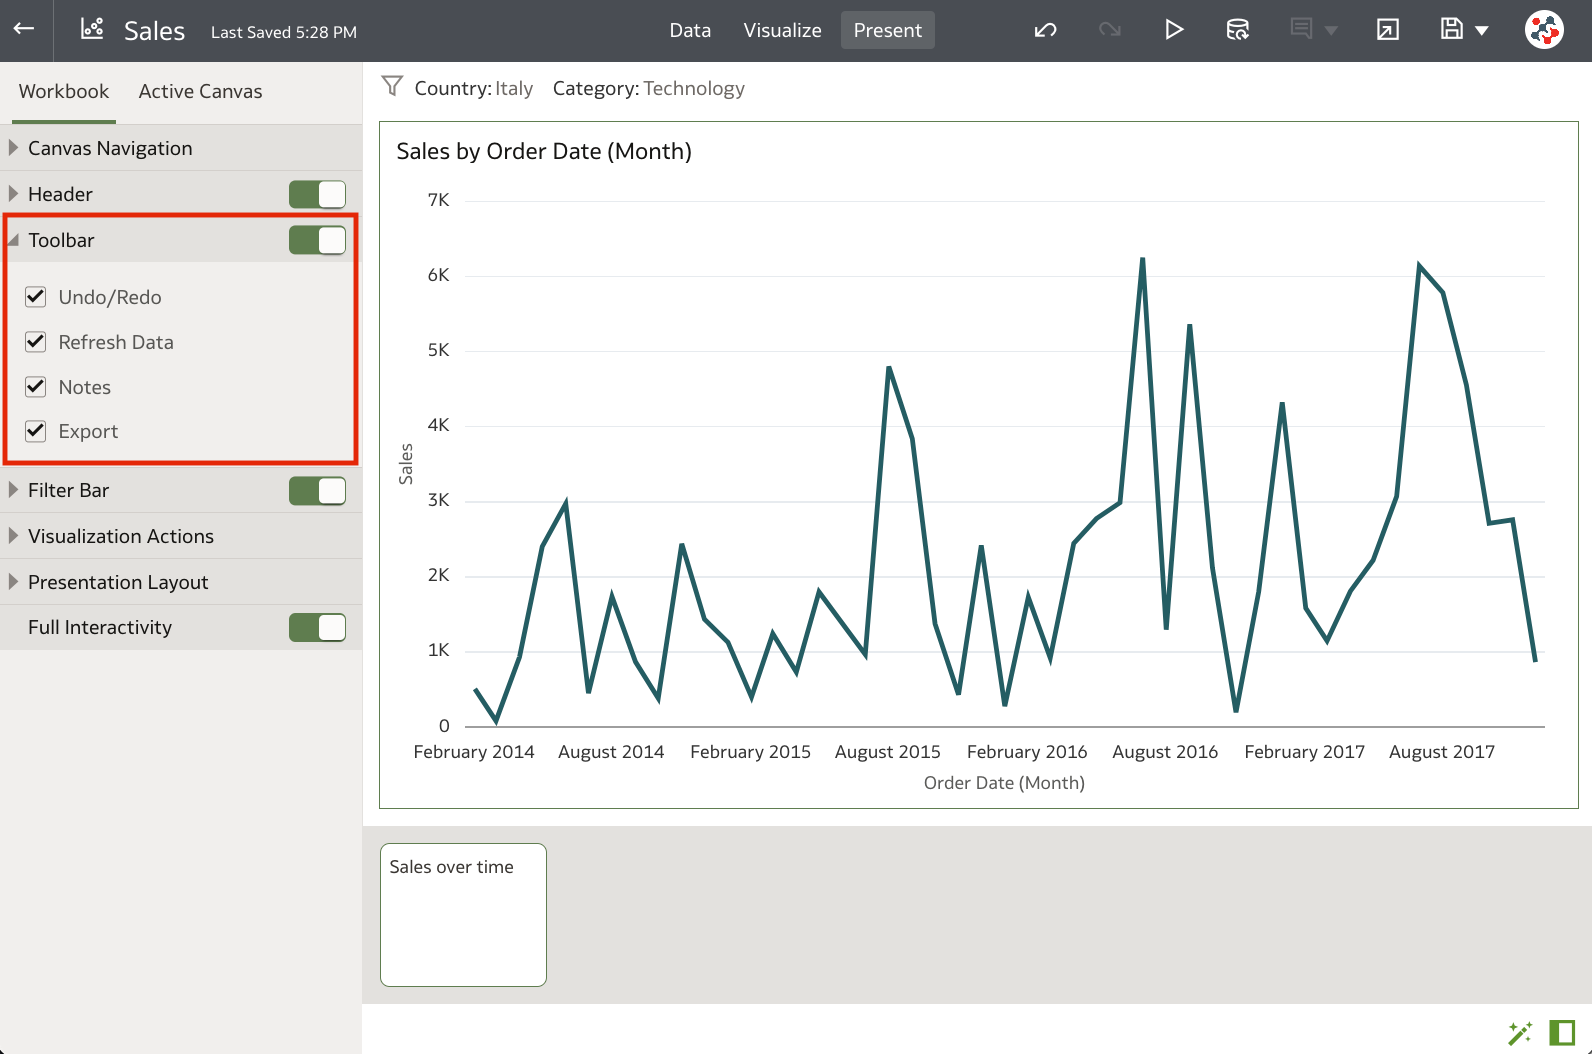Click the Category: Technology filter
This screenshot has width=1592, height=1054.
click(649, 88)
